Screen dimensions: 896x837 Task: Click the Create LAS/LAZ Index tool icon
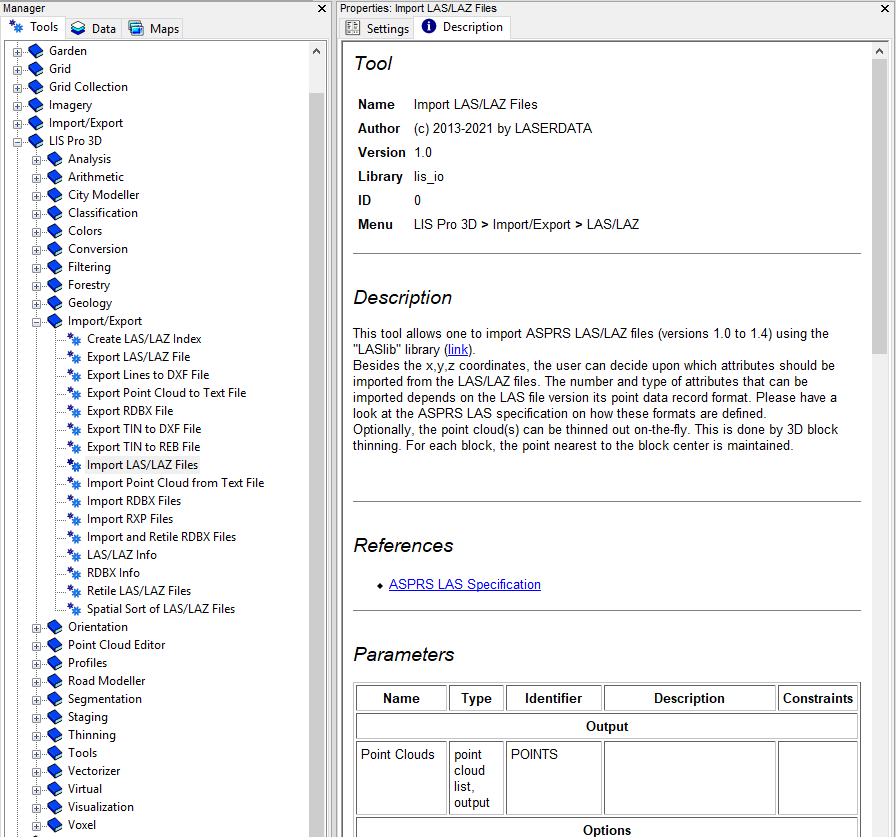(x=74, y=339)
